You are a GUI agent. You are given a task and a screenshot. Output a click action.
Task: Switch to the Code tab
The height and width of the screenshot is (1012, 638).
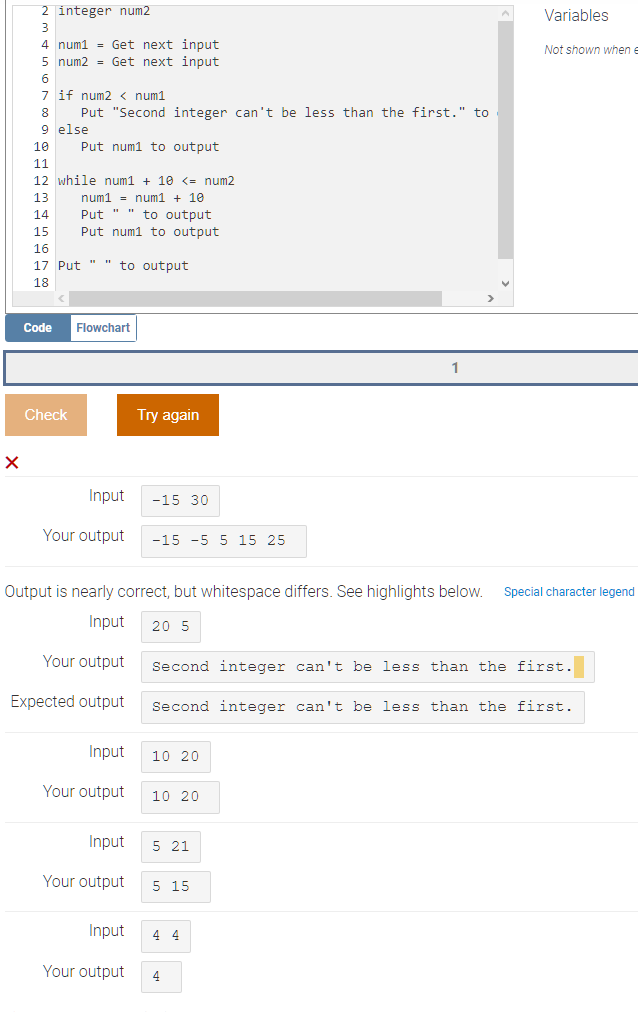[37, 328]
